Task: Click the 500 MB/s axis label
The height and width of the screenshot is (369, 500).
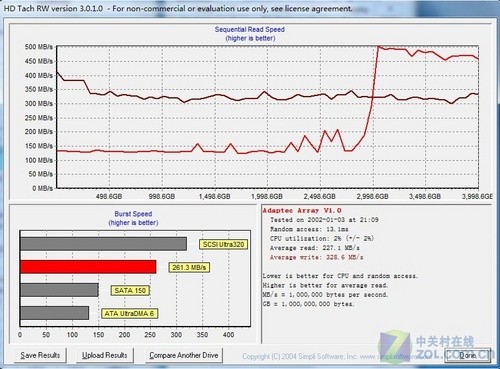Action: [x=39, y=47]
